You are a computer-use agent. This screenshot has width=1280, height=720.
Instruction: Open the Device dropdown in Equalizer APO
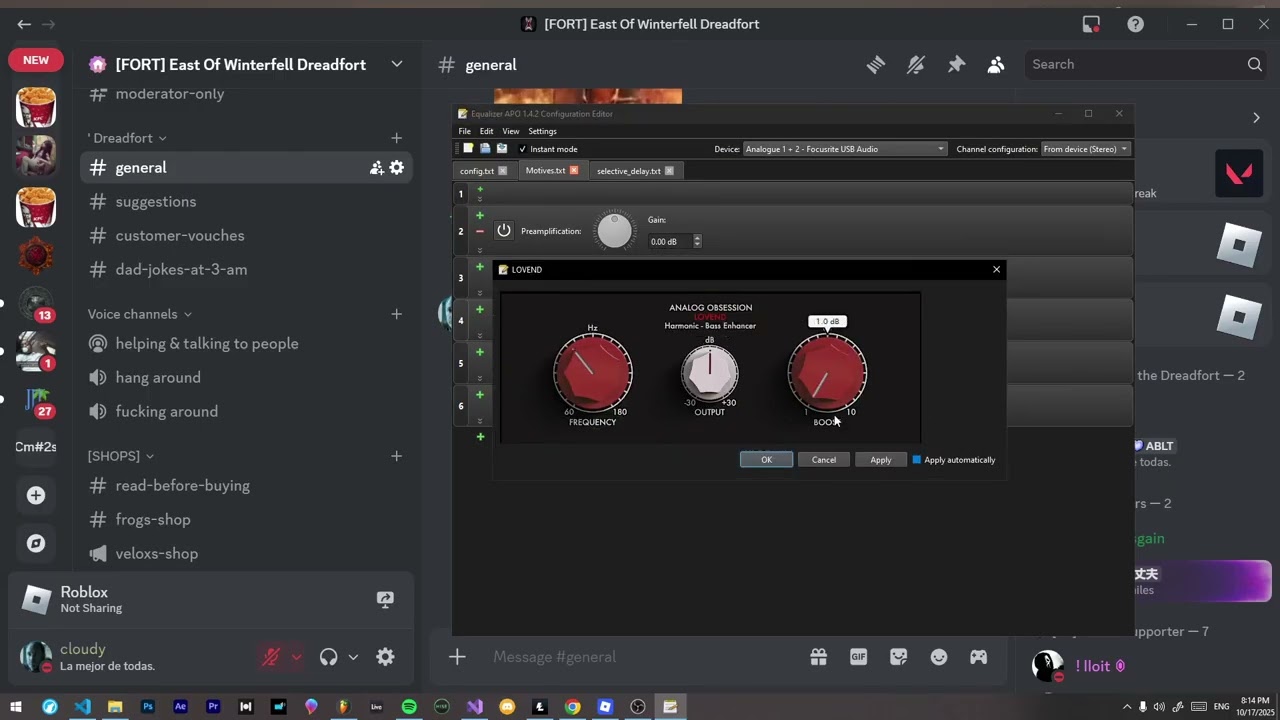pos(845,149)
